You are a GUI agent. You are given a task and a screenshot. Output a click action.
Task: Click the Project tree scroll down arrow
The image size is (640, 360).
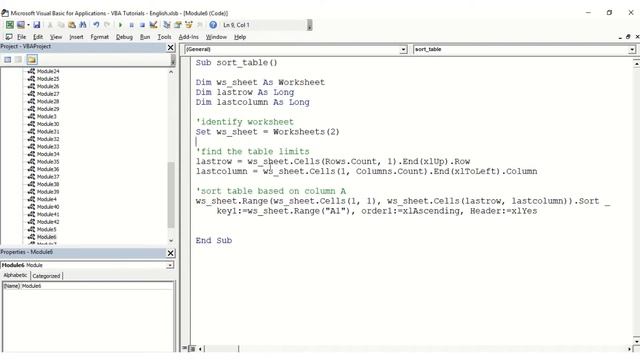[x=171, y=240]
